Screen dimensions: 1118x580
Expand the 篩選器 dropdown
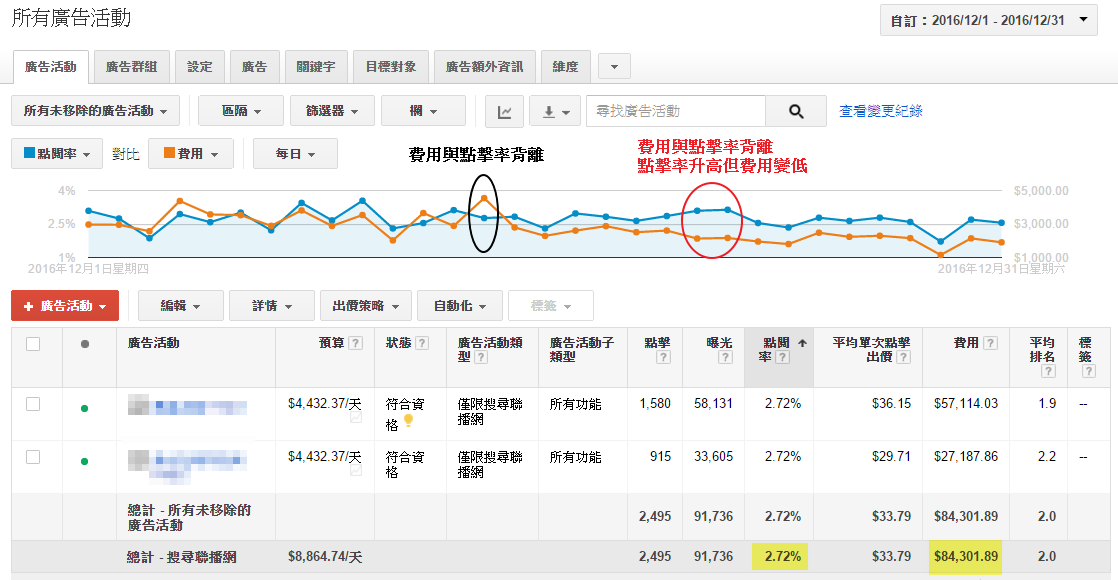(x=332, y=111)
